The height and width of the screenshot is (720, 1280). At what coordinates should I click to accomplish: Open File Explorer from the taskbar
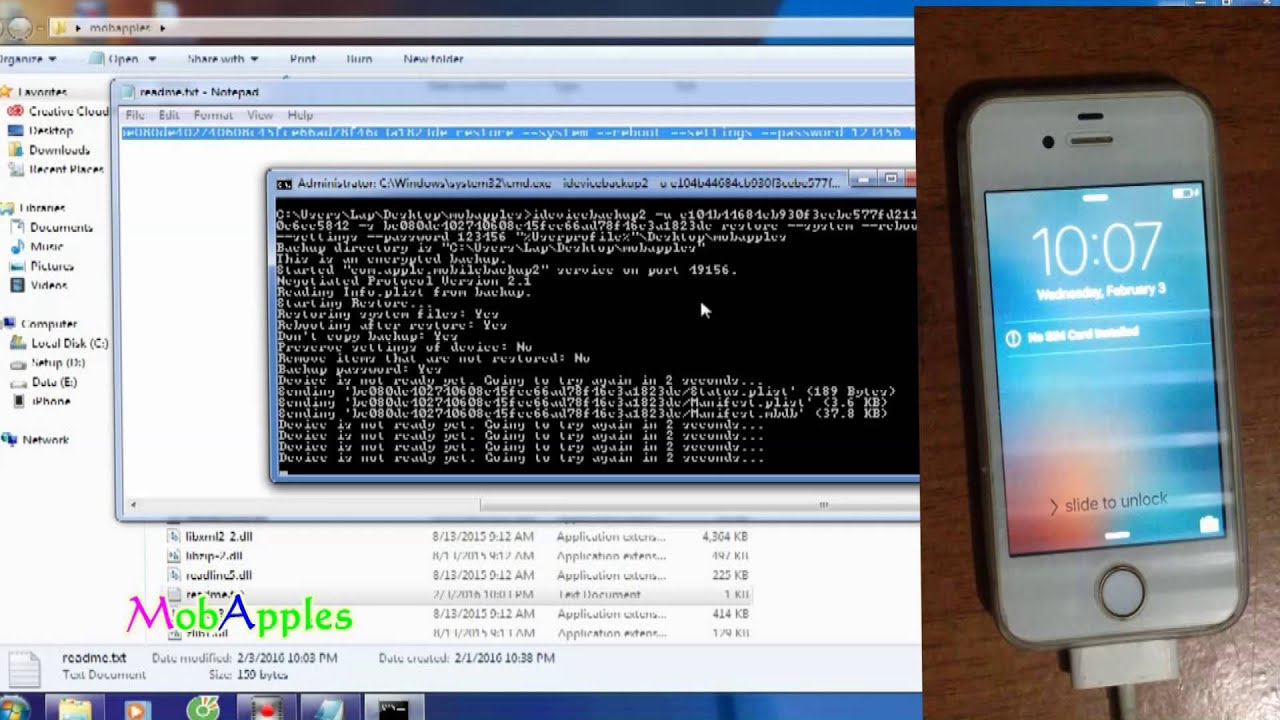75,709
